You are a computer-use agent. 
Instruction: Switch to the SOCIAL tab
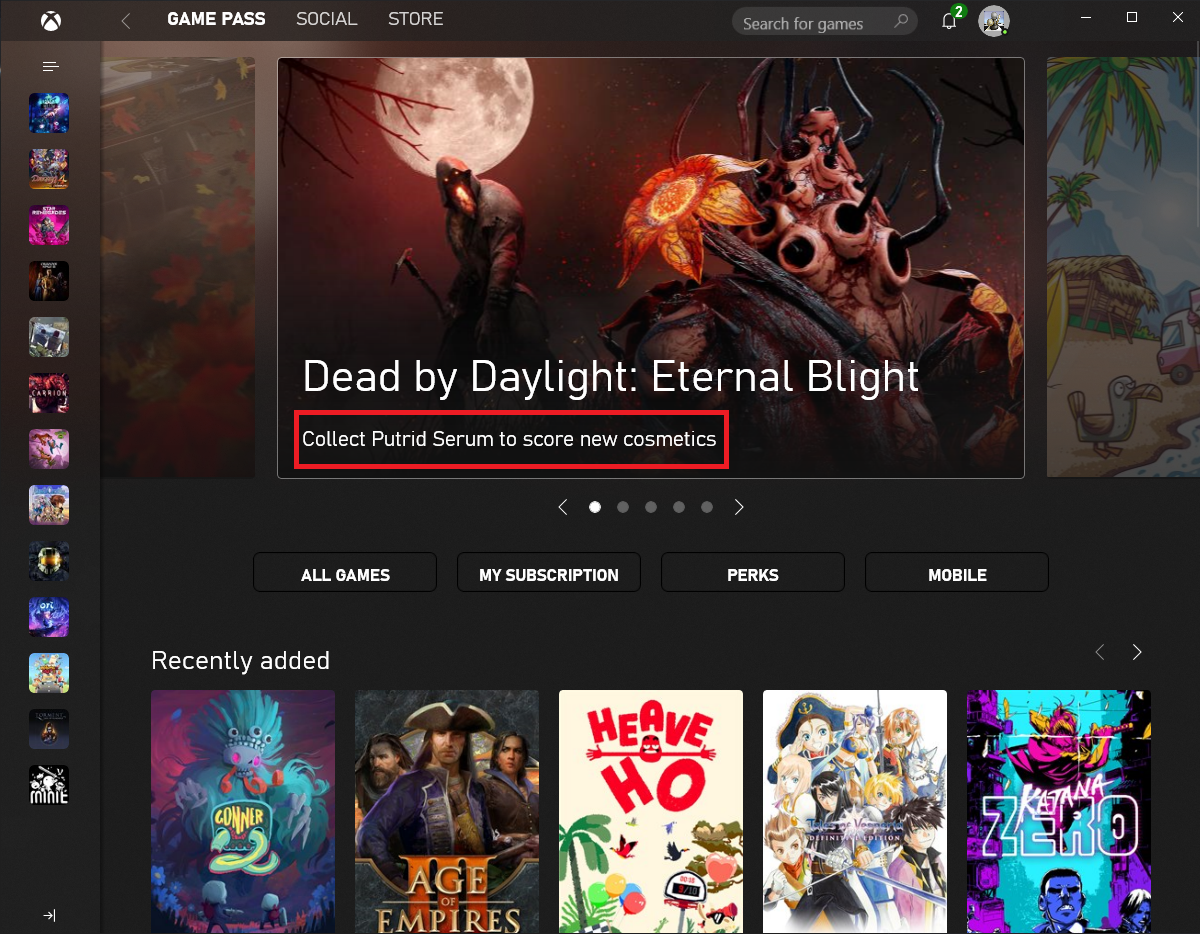click(x=326, y=19)
